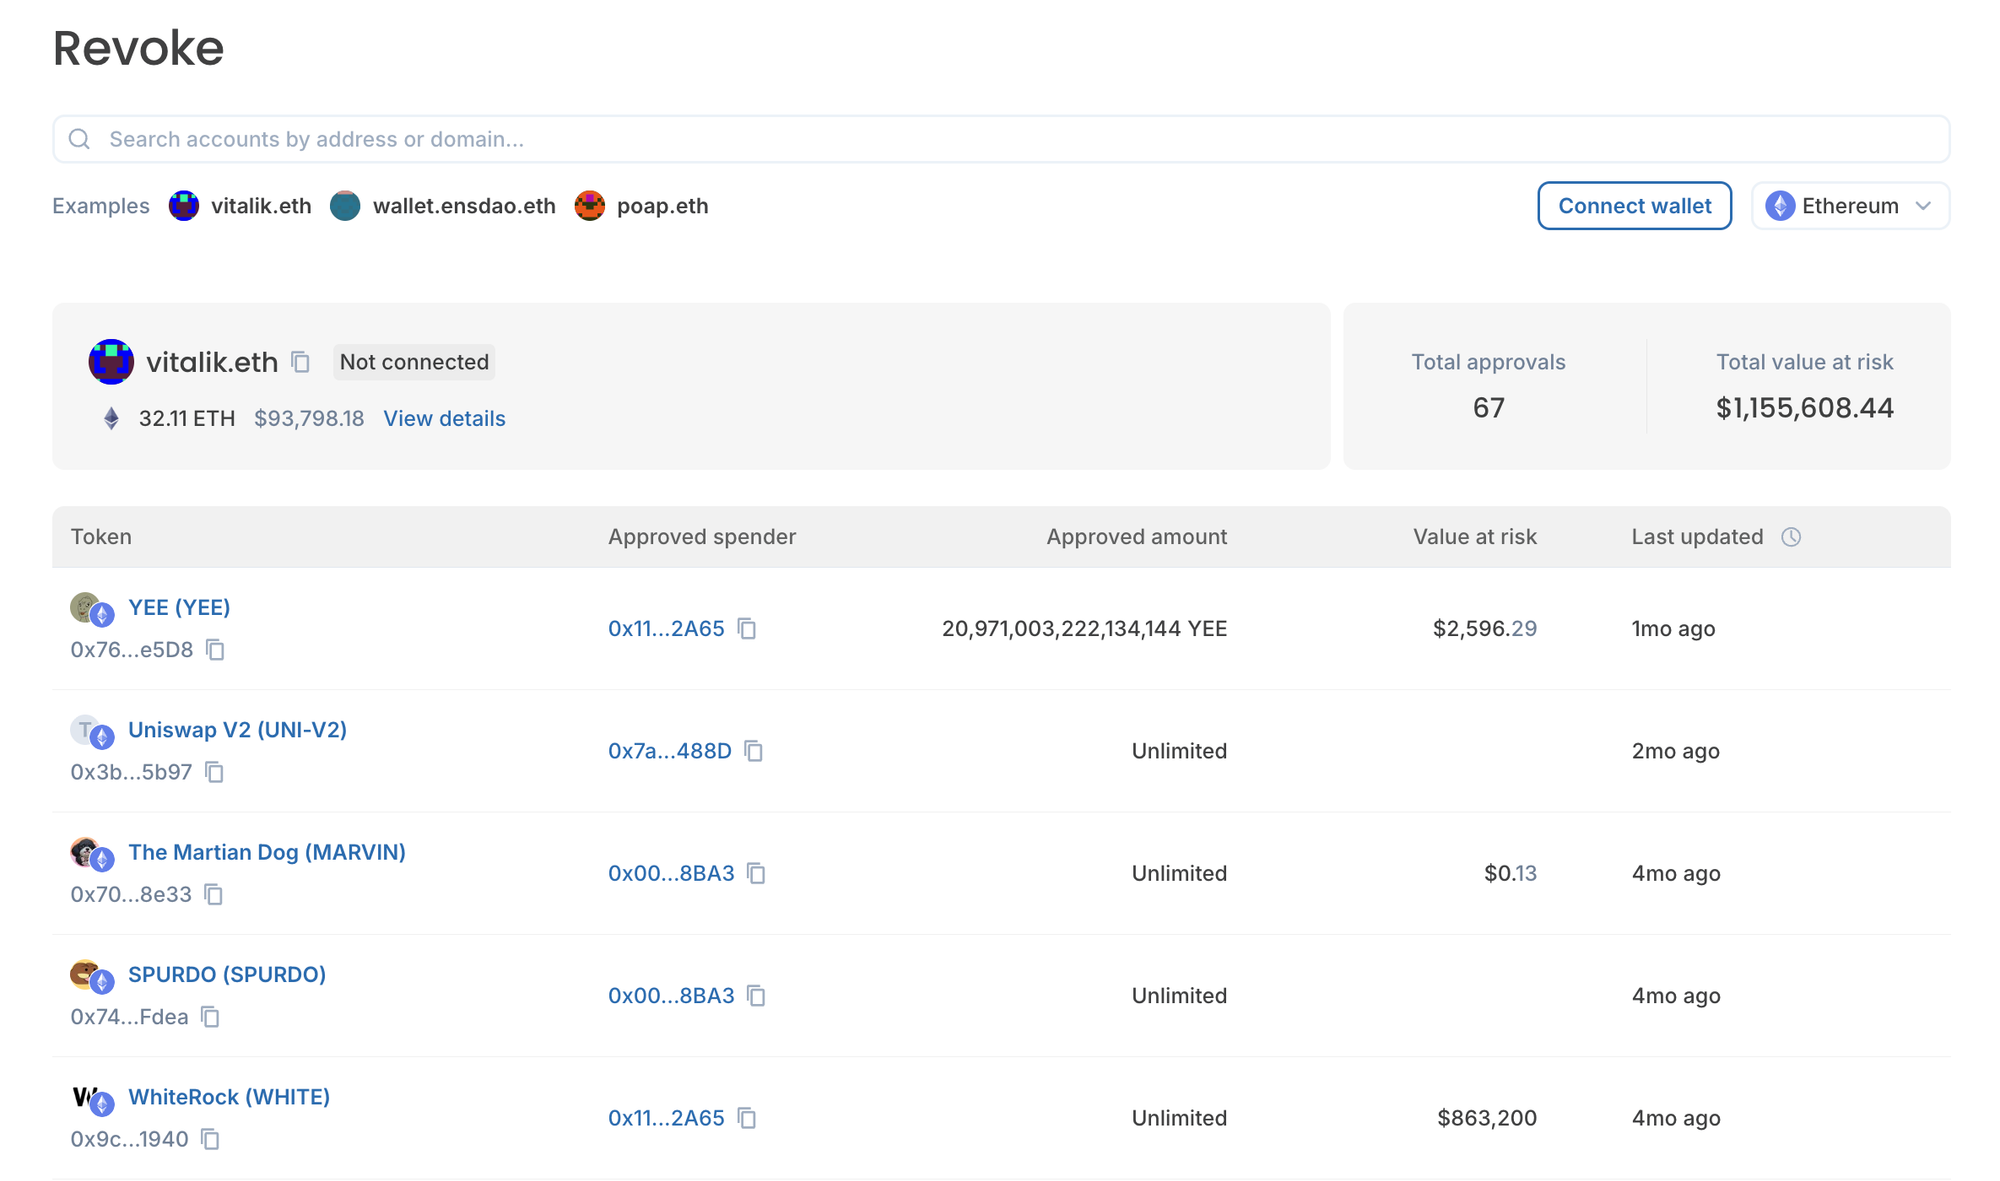Open View details for vitalik.eth balance
This screenshot has height=1181, width=2000.
point(444,419)
